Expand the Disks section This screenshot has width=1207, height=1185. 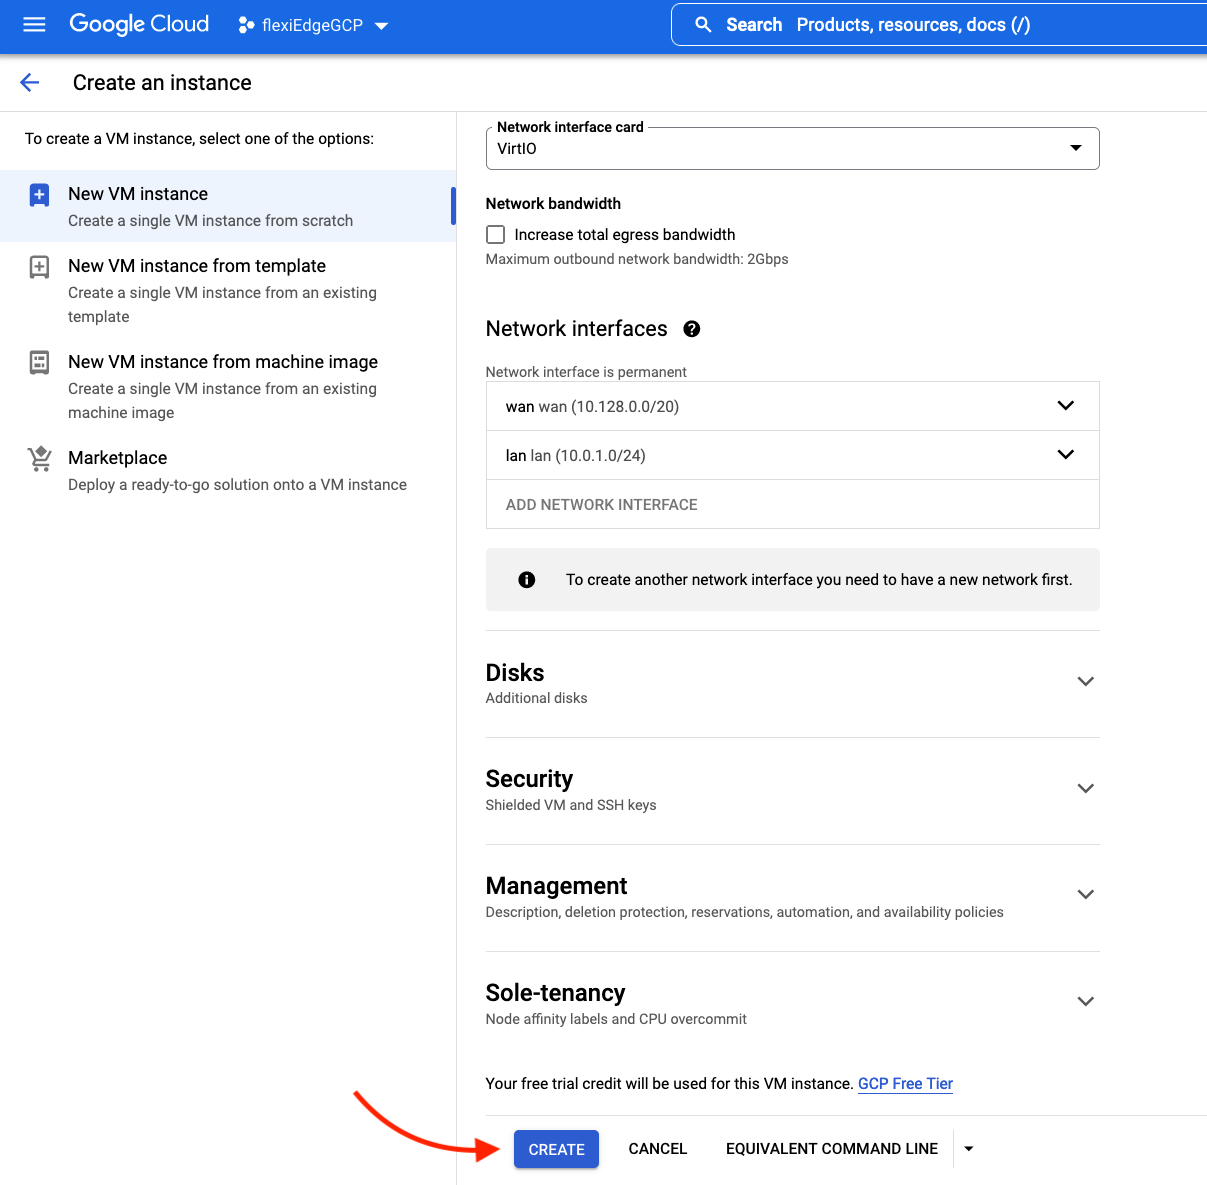[1085, 682]
